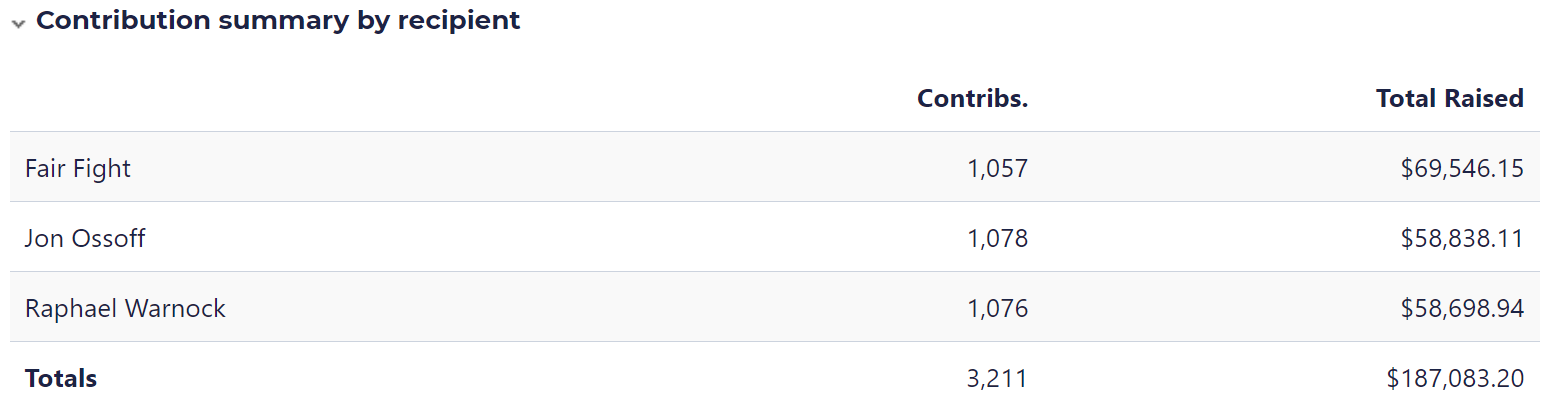
Task: Click the Contribution summary by recipient heading
Action: click(x=278, y=21)
